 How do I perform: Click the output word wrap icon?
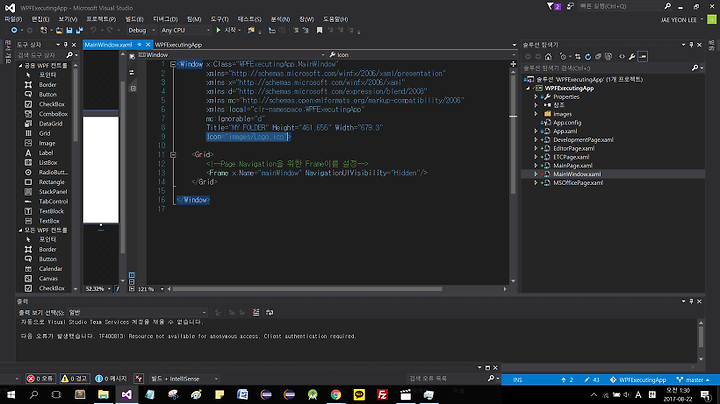coord(270,313)
